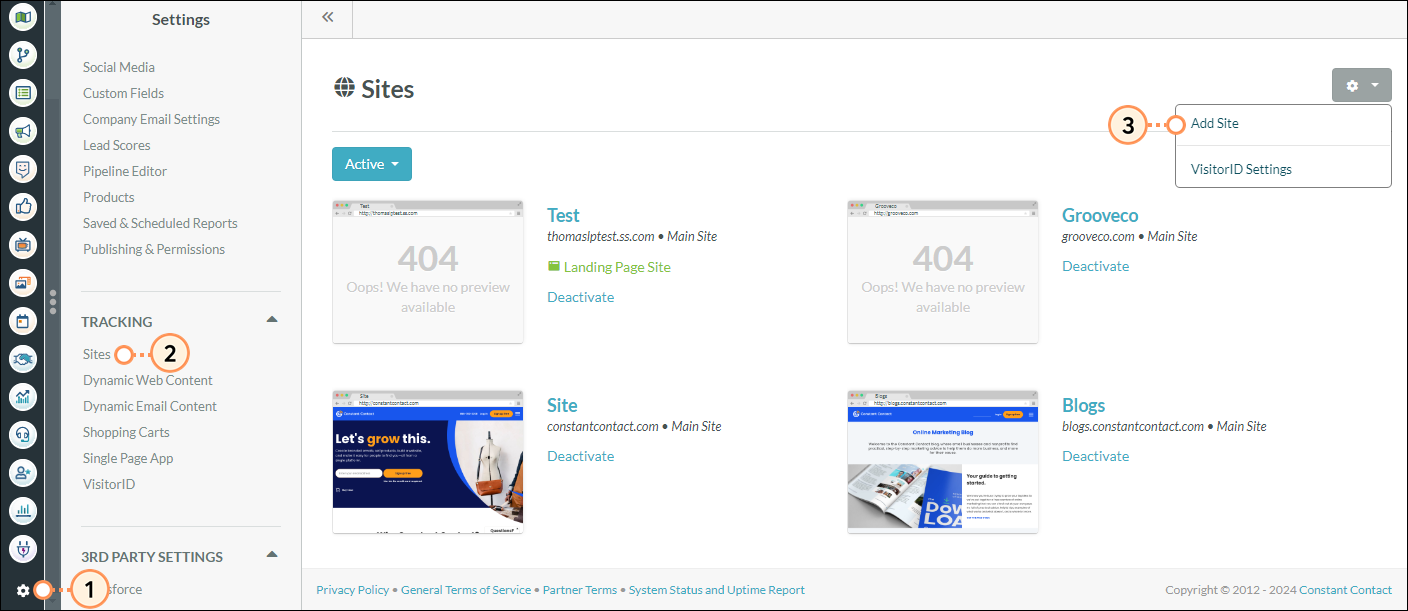Deactivate the Test site

(581, 297)
